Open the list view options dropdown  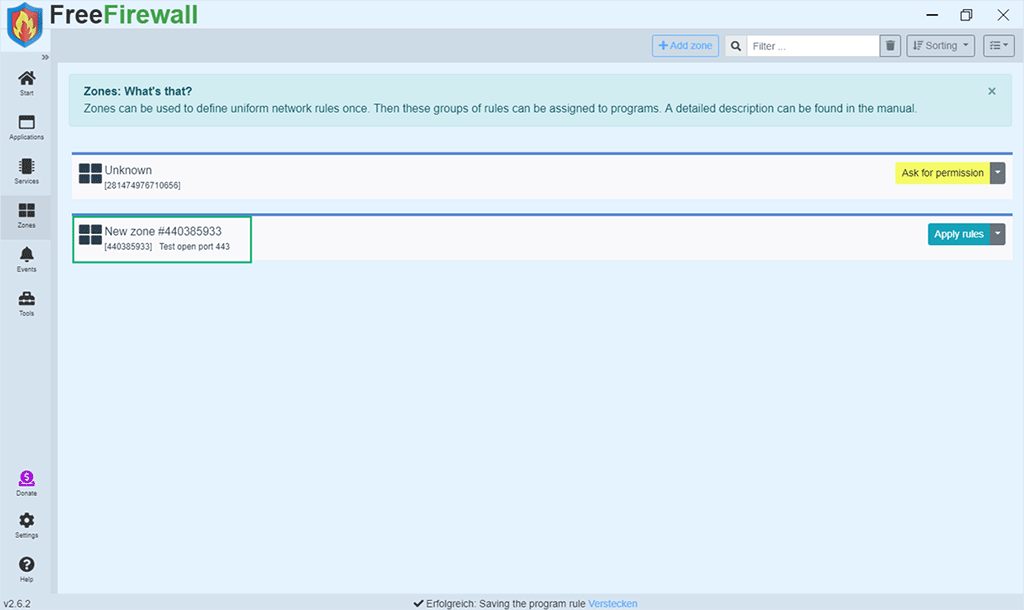click(x=998, y=46)
